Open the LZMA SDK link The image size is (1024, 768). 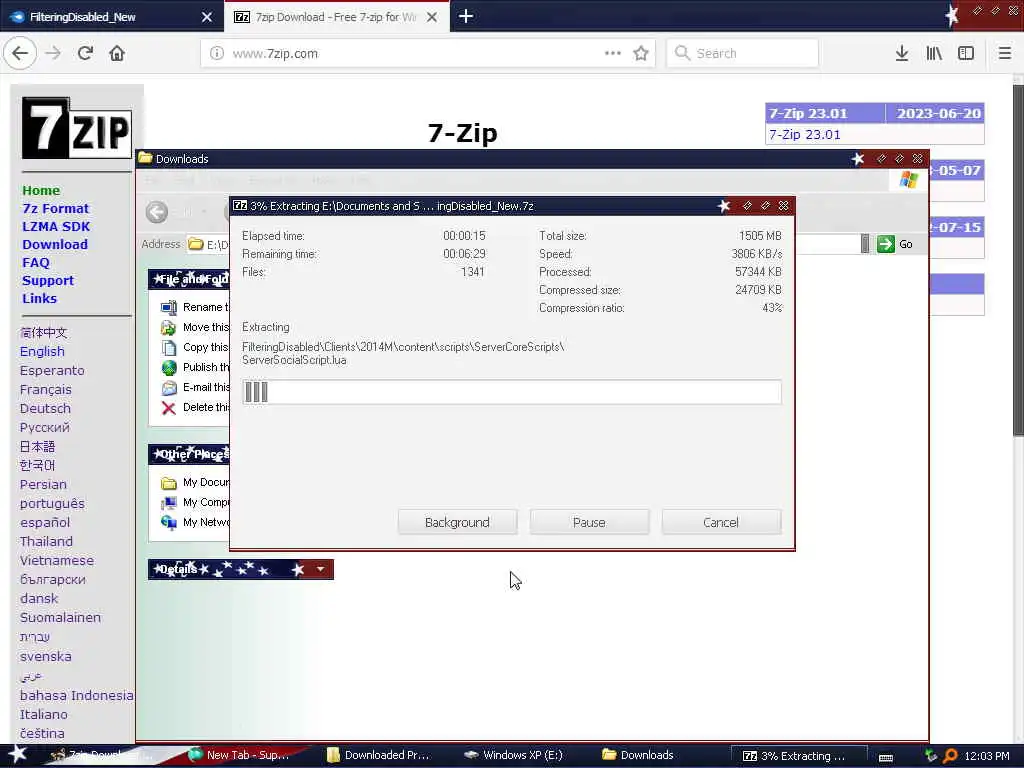[56, 226]
